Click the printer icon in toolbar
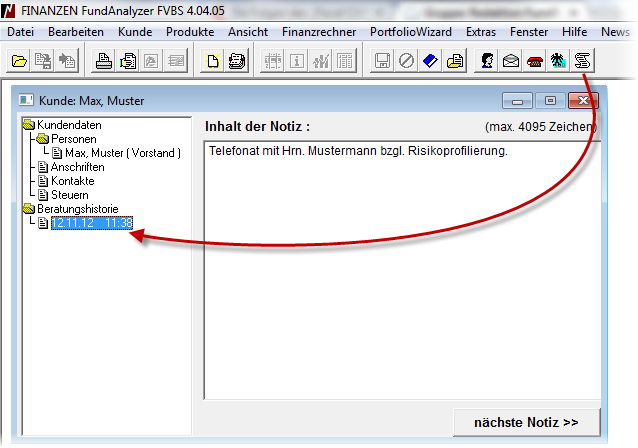Image resolution: width=638 pixels, height=448 pixels. pyautogui.click(x=103, y=61)
